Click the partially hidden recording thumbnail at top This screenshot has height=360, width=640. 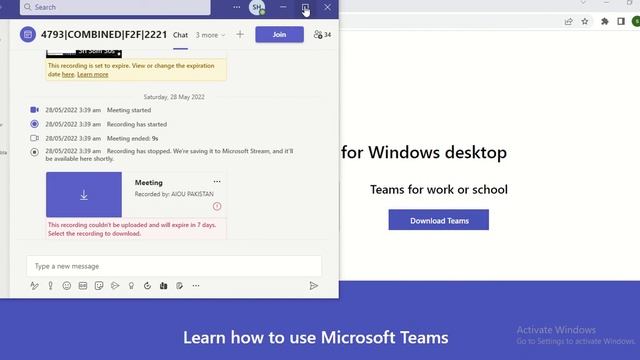84,53
